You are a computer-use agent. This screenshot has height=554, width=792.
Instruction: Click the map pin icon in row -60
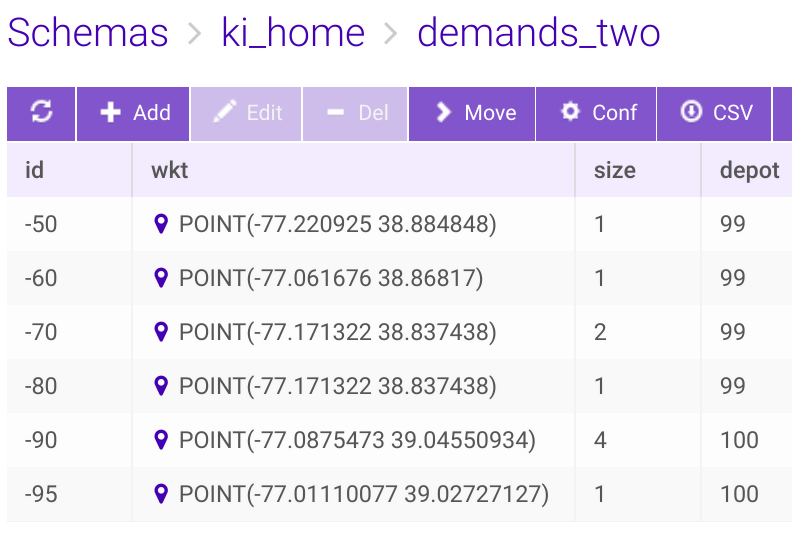[x=161, y=278]
